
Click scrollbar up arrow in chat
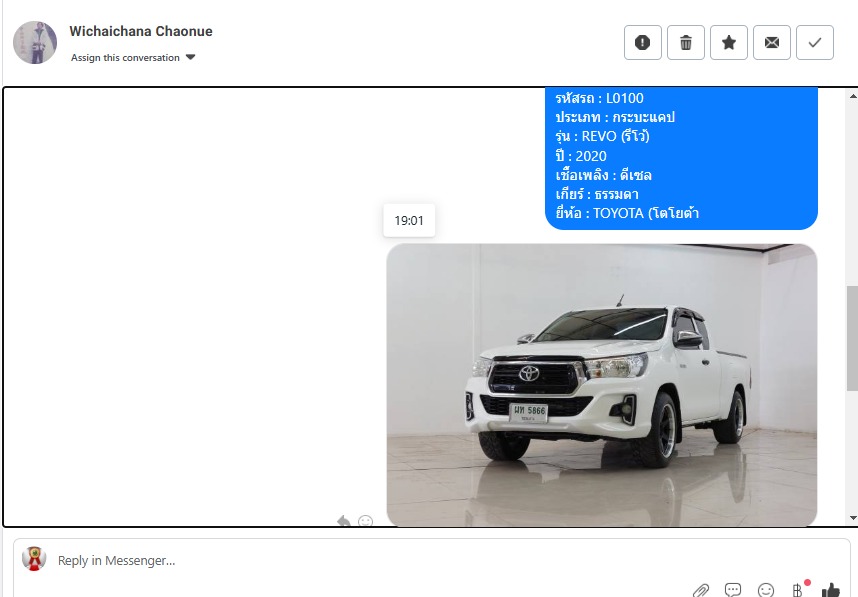click(853, 96)
